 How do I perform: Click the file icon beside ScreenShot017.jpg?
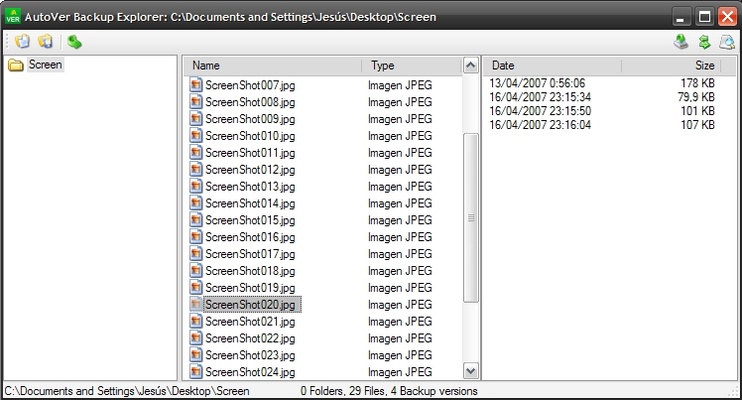click(196, 254)
